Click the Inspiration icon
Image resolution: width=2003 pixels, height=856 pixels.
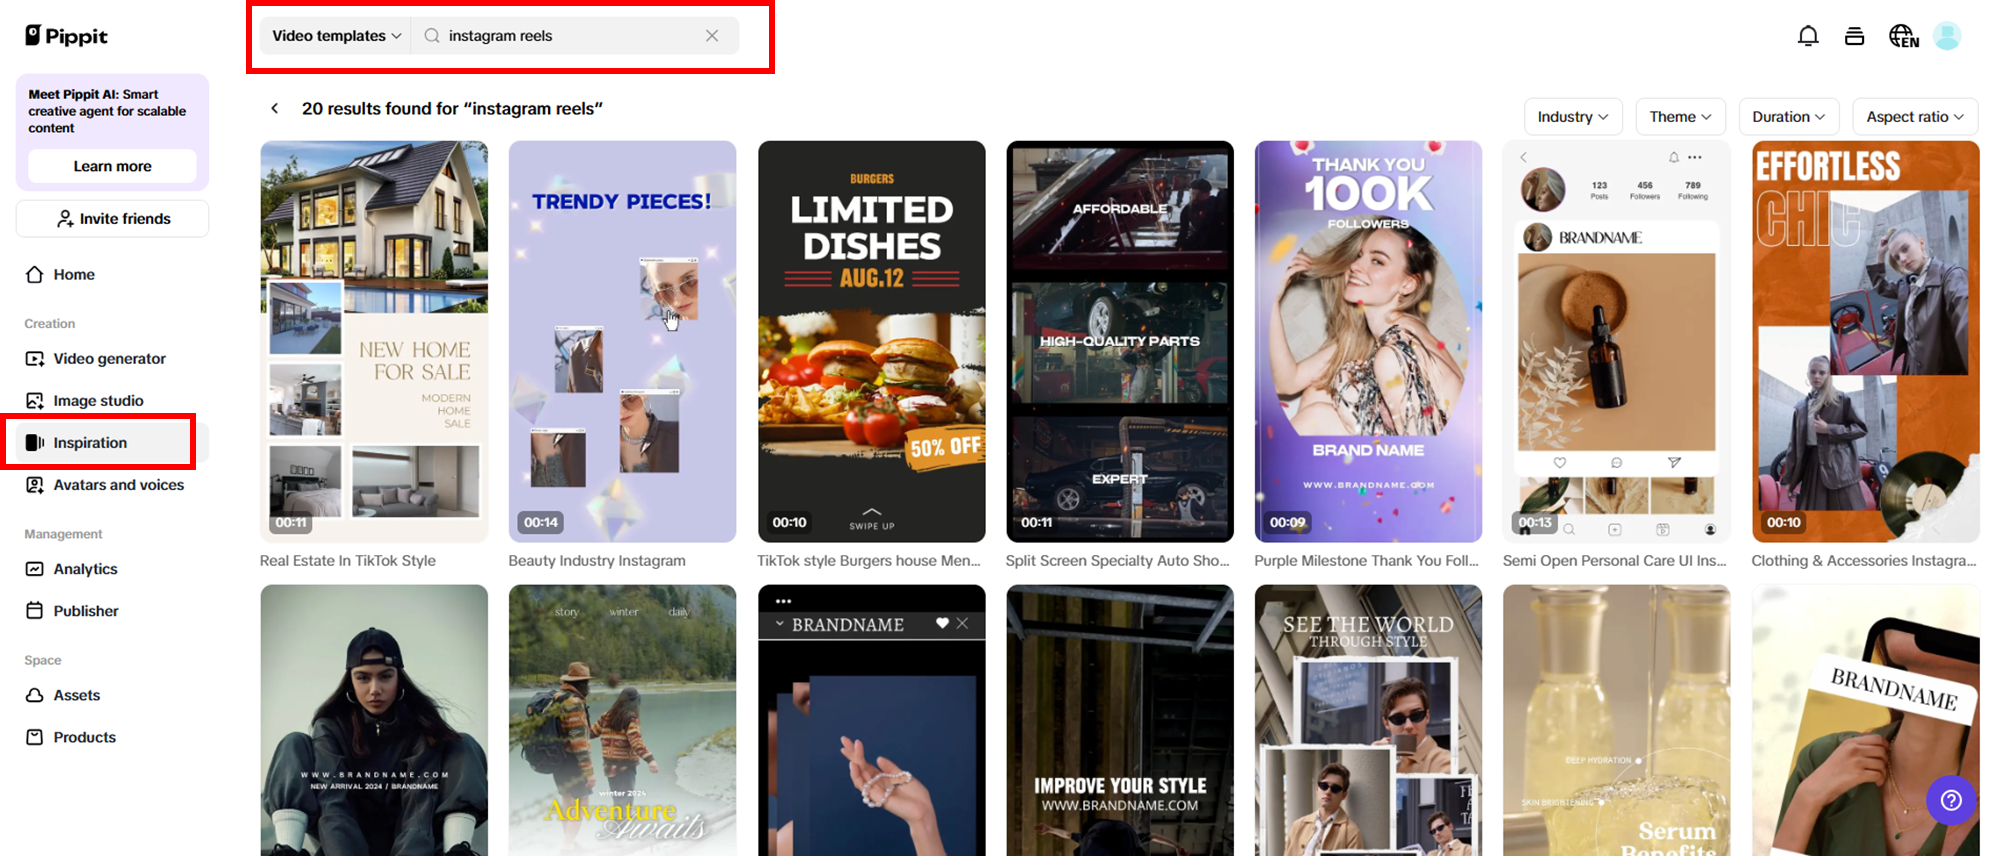pos(35,442)
